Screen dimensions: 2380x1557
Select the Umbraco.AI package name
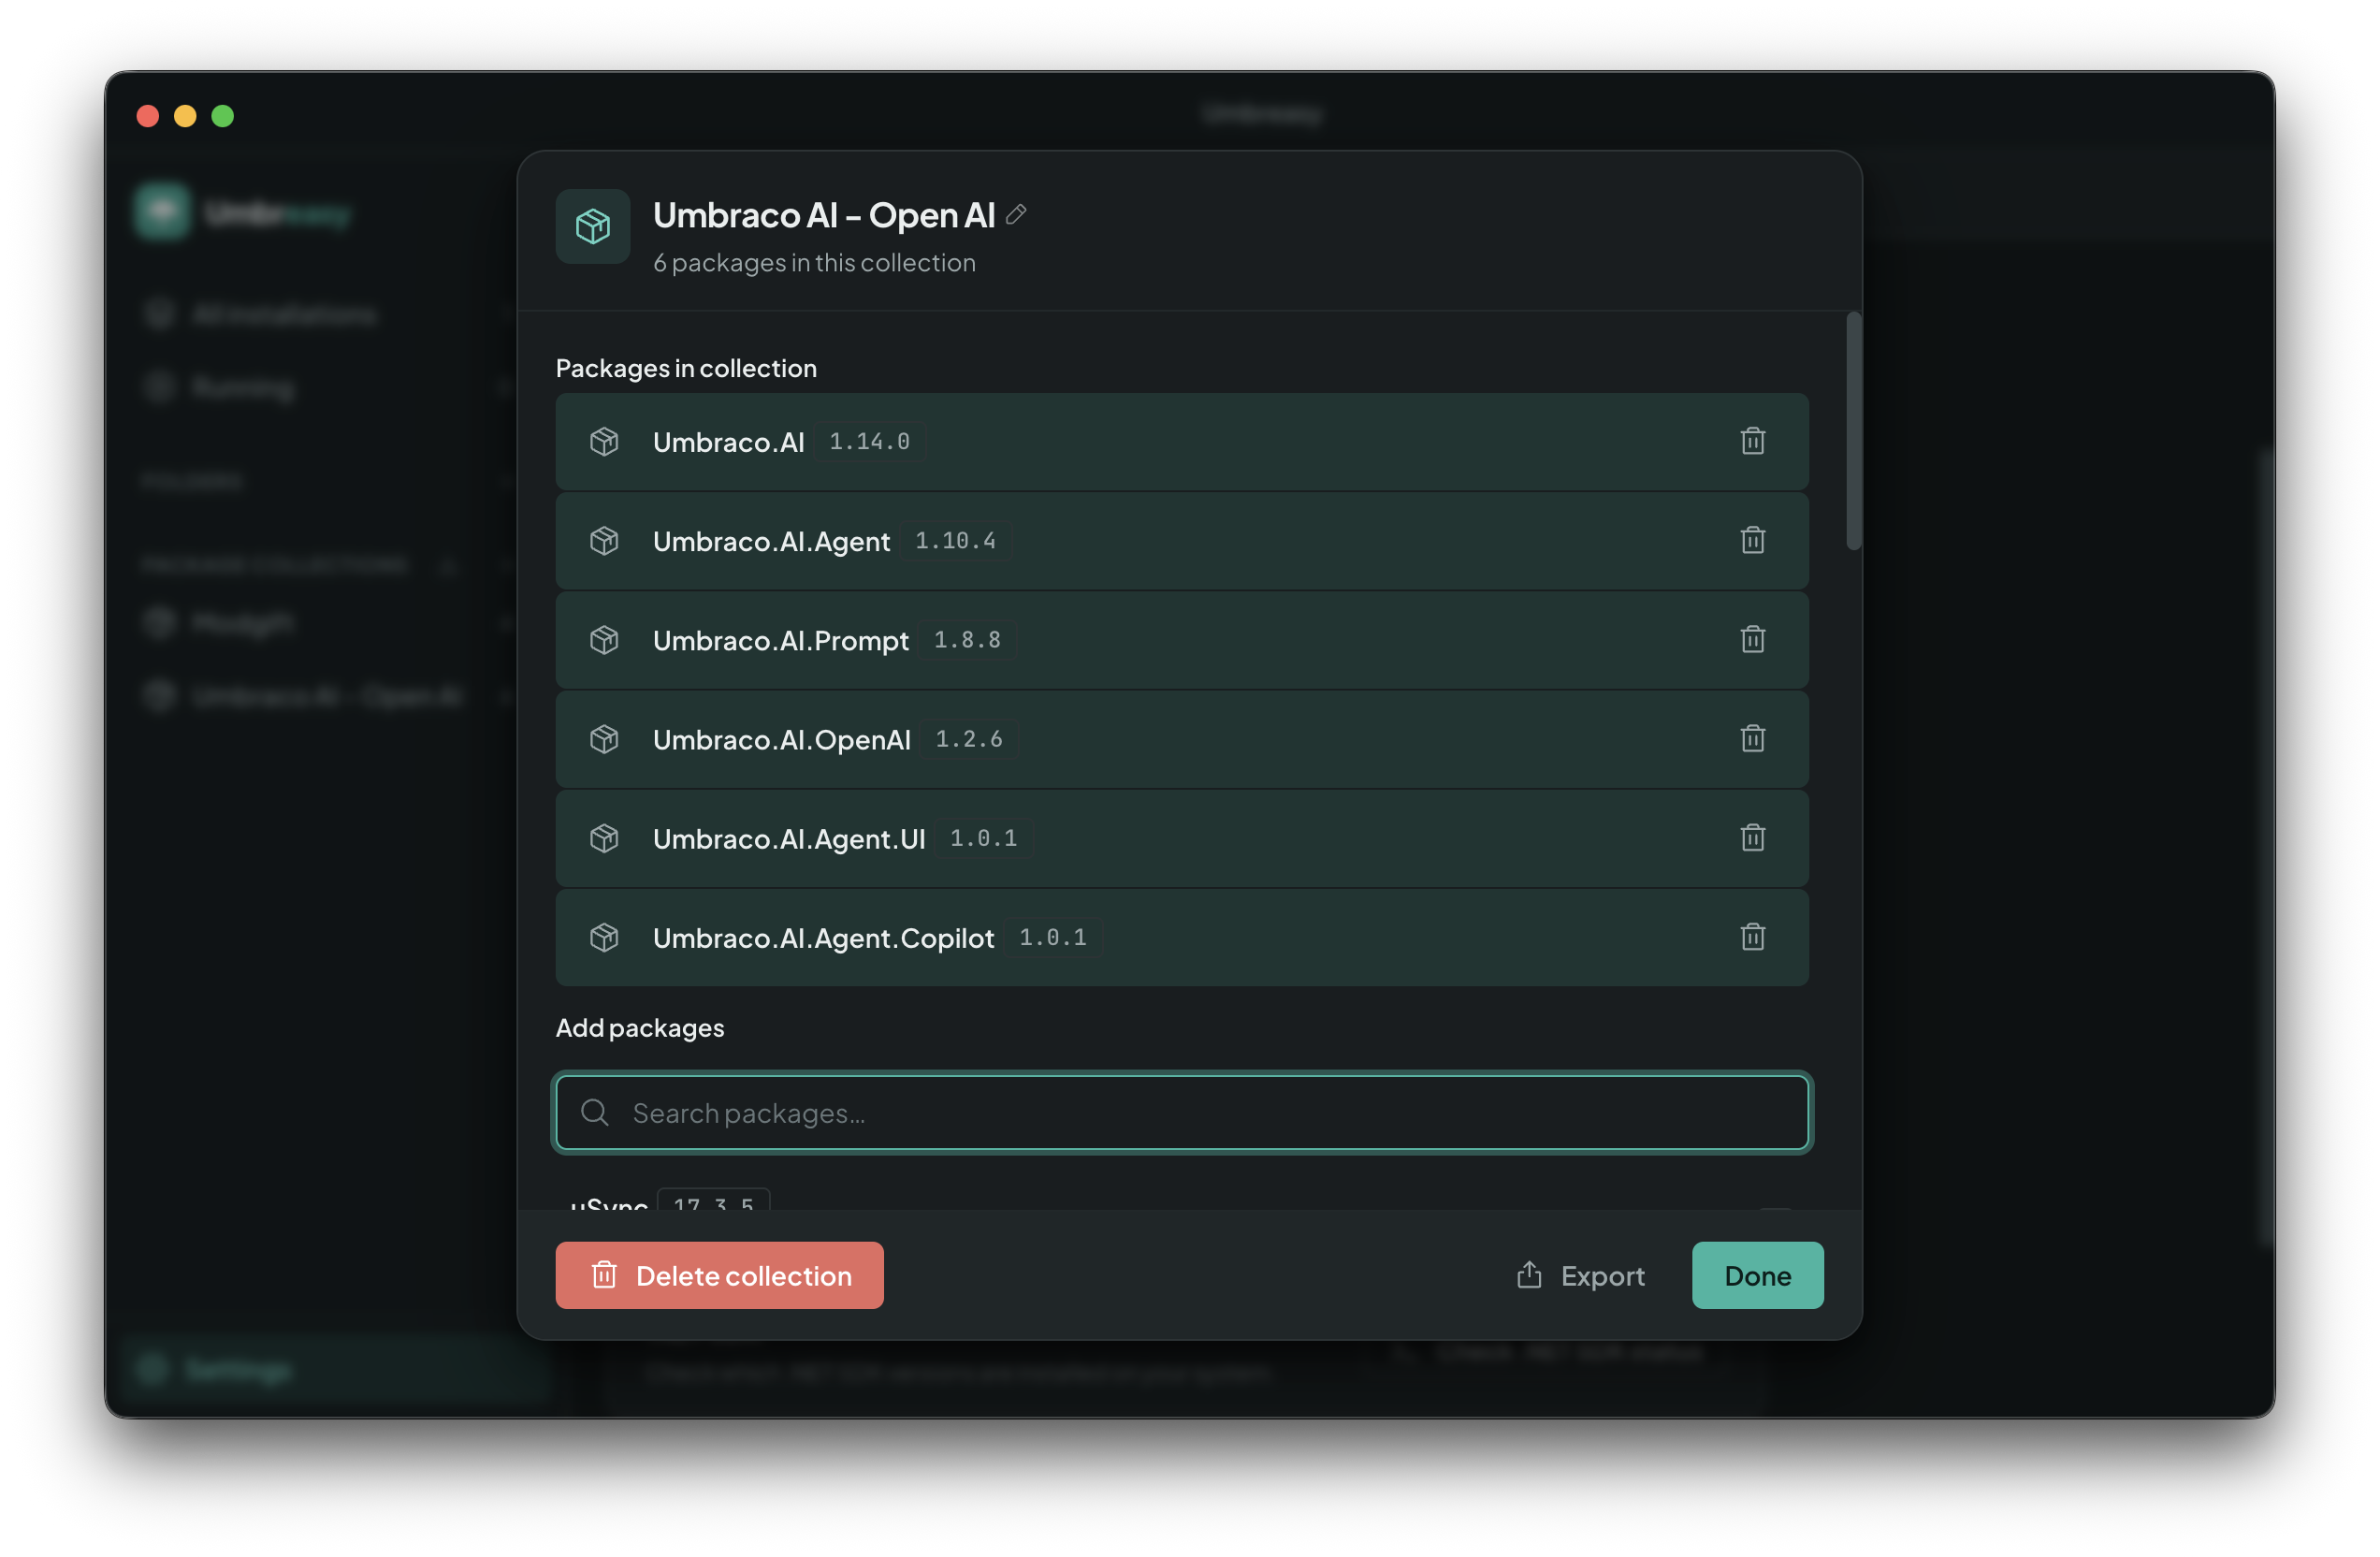click(x=728, y=442)
